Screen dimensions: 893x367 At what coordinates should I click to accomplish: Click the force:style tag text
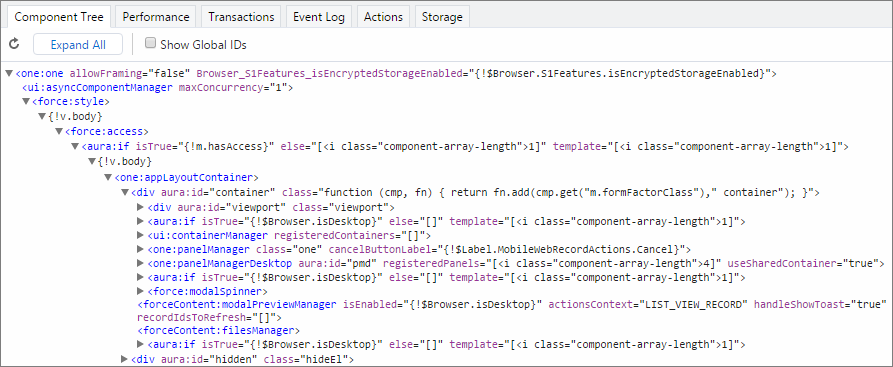71,102
